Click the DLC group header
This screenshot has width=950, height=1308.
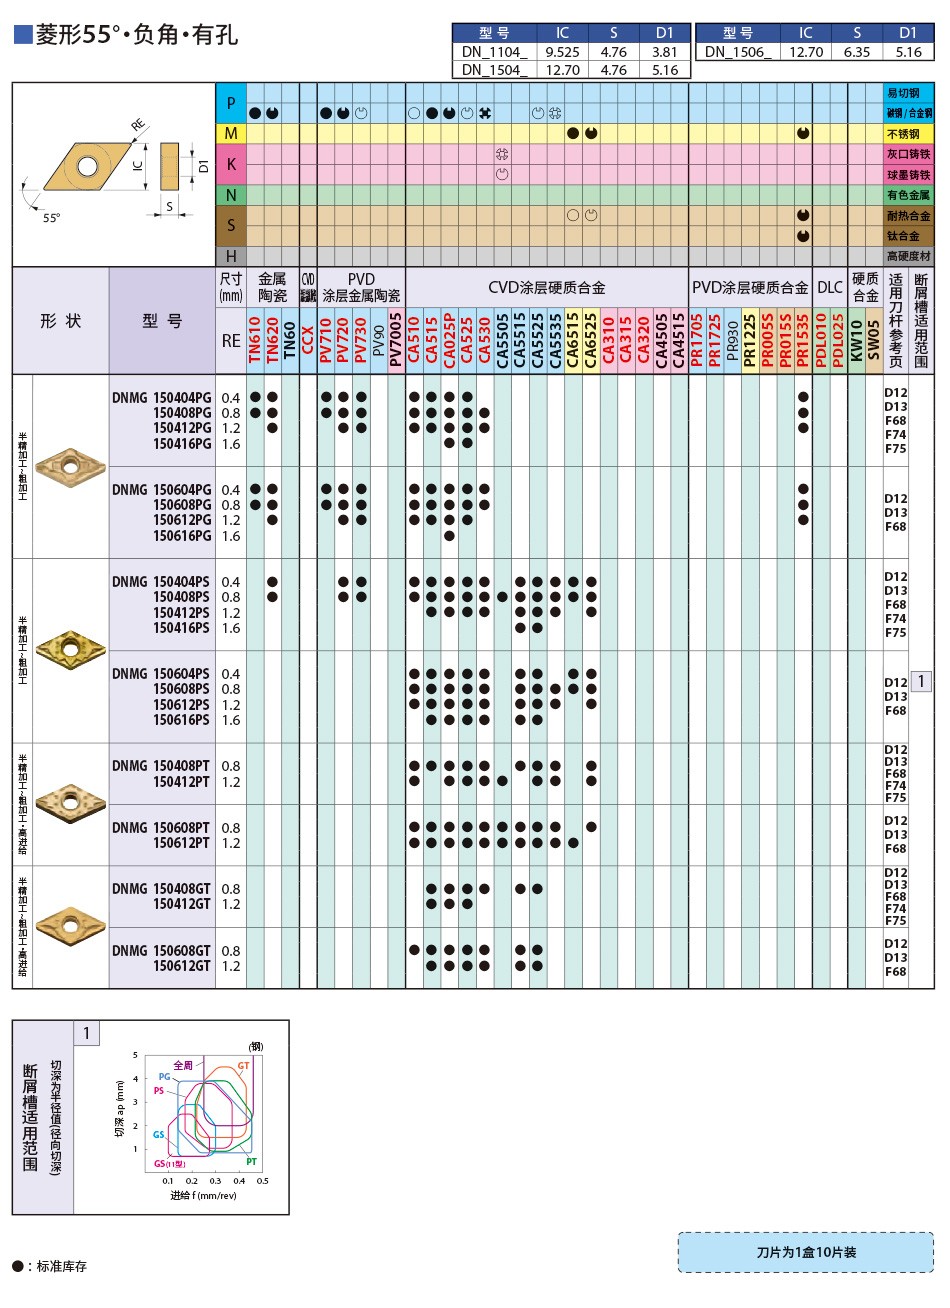pyautogui.click(x=830, y=287)
